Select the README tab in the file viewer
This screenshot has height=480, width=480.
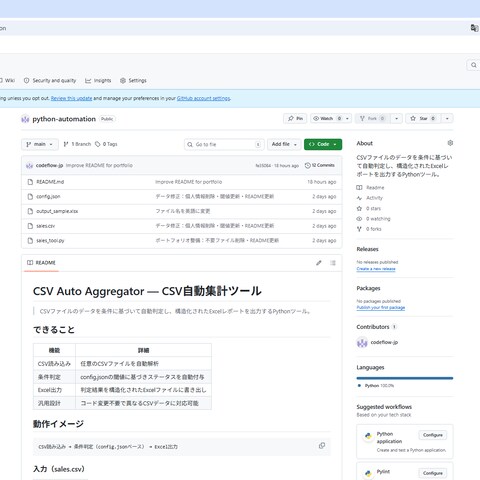(x=41, y=263)
